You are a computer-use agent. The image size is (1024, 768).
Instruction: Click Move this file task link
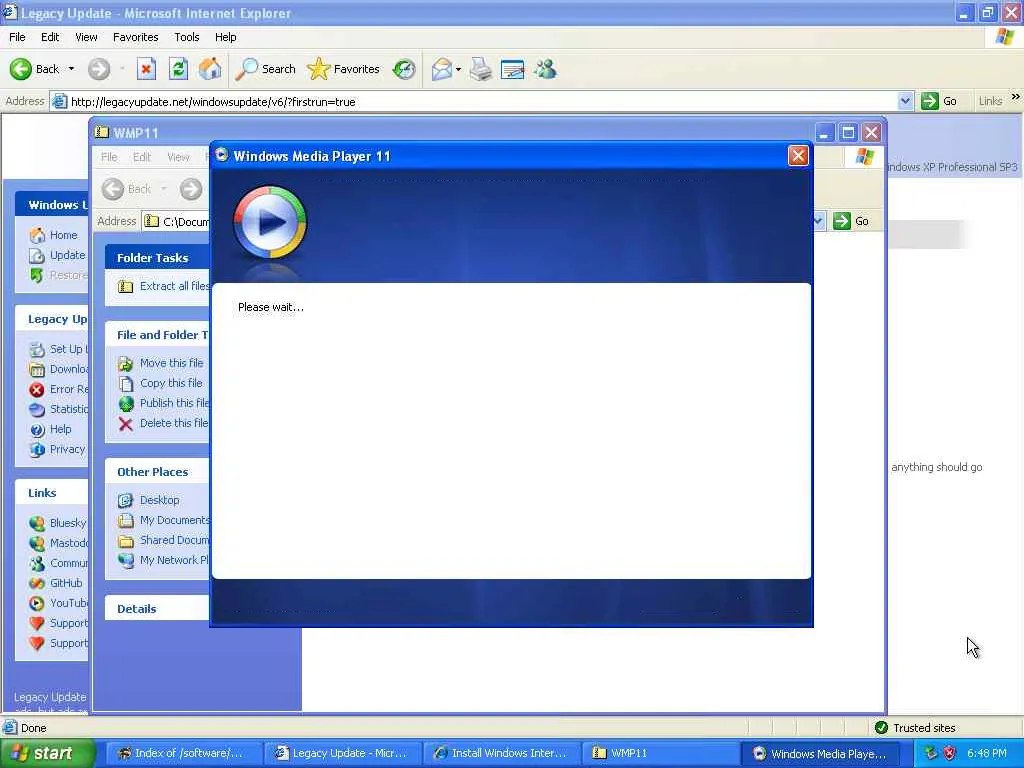click(161, 363)
